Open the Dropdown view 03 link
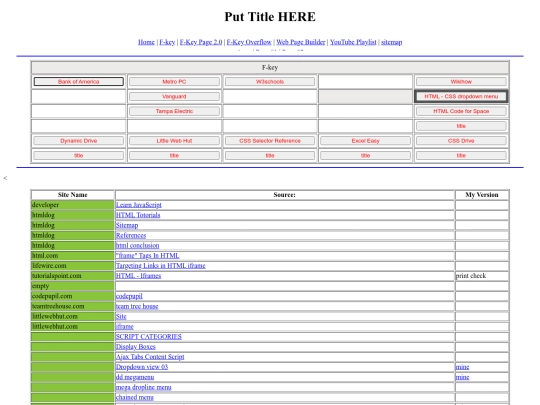 [142, 367]
